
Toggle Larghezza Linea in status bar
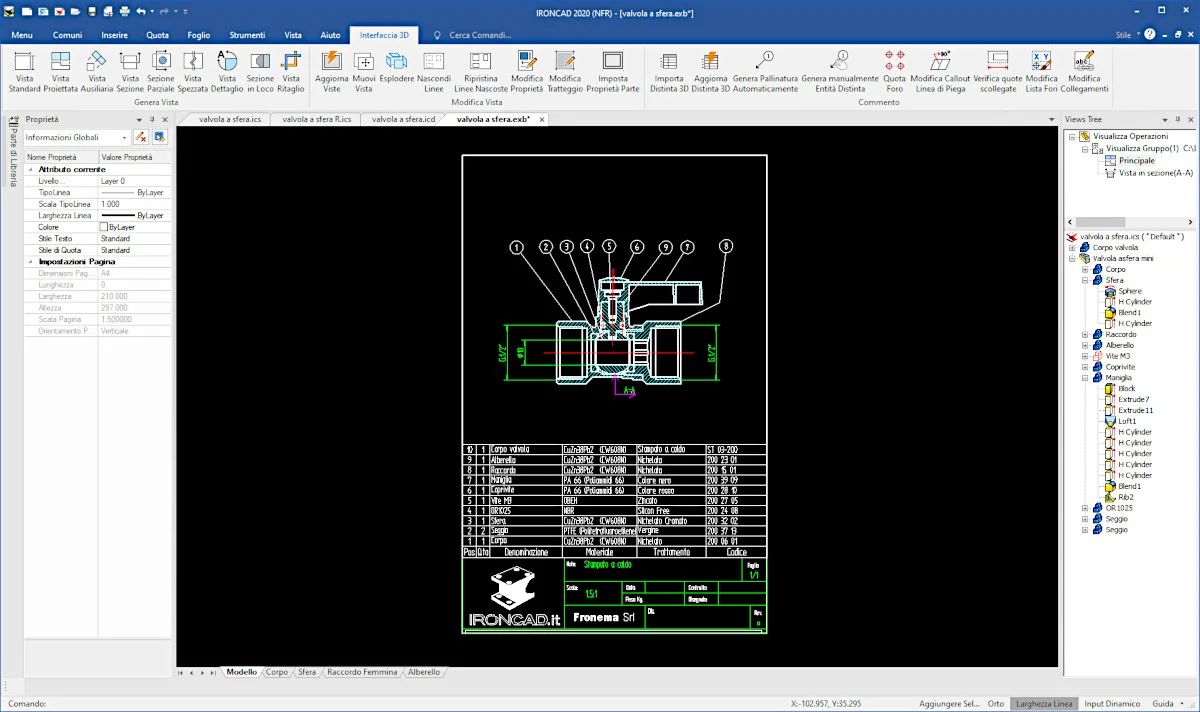tap(1044, 704)
